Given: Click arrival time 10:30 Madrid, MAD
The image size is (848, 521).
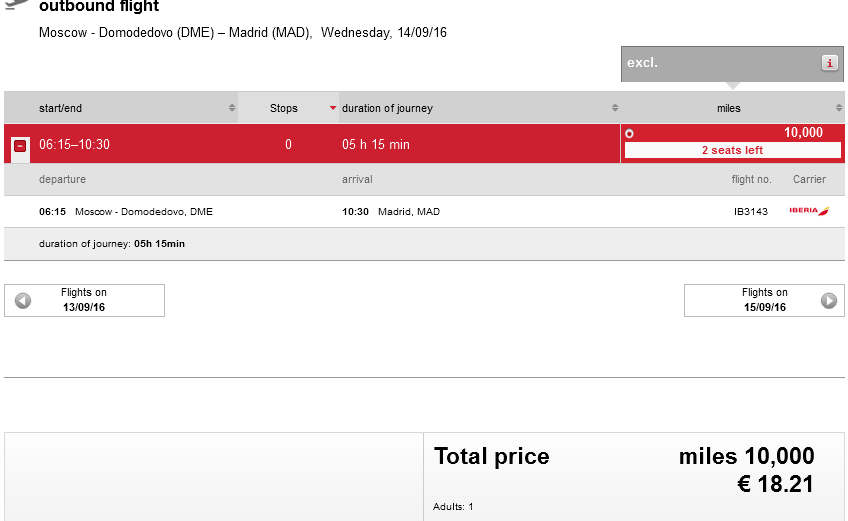Looking at the screenshot, I should 391,212.
